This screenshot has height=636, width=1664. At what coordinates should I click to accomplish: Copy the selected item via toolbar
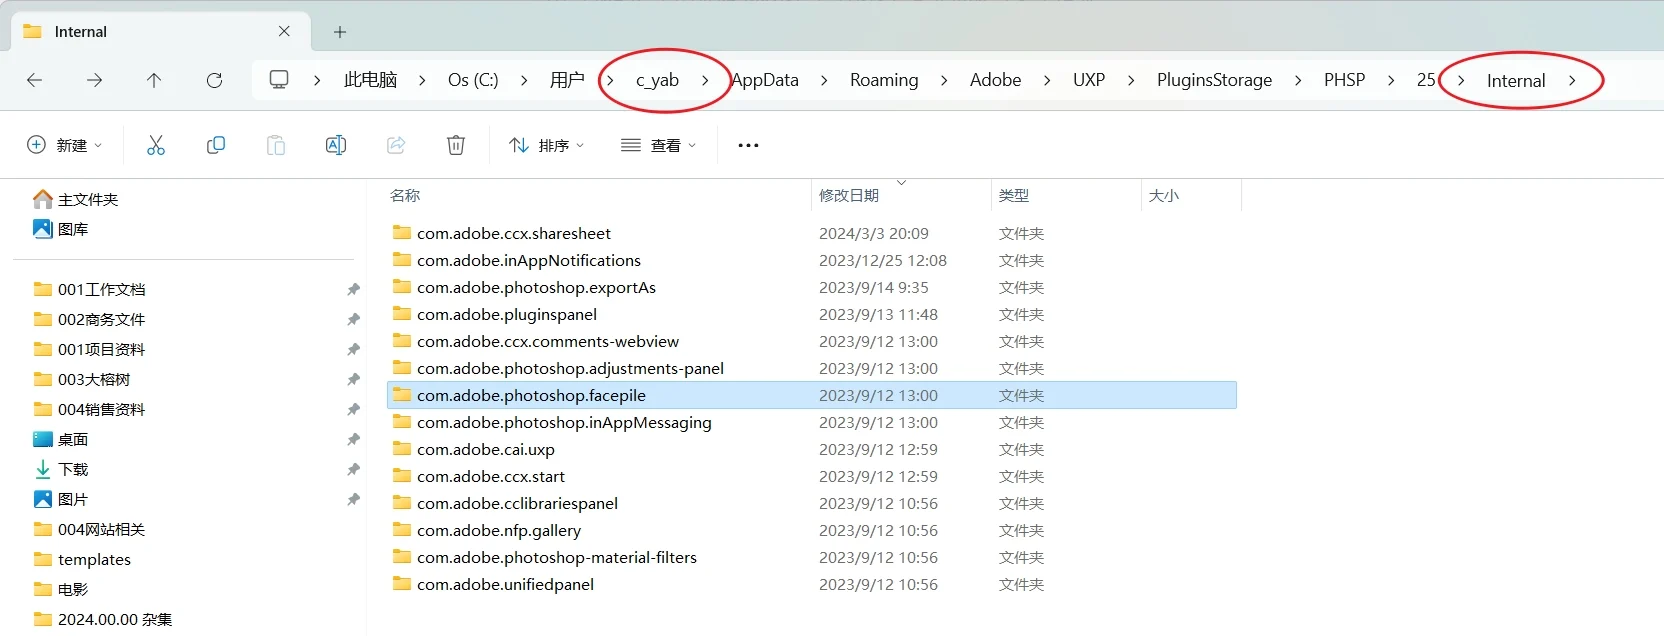tap(216, 145)
